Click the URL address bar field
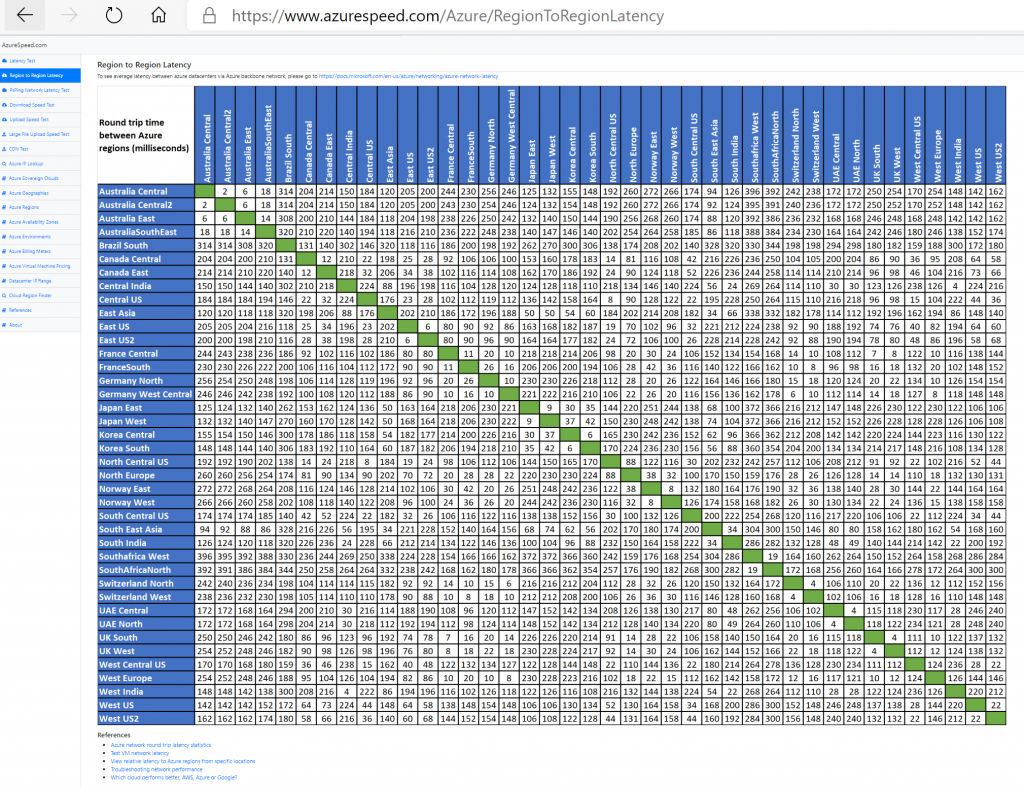Image resolution: width=1024 pixels, height=787 pixels. click(600, 15)
